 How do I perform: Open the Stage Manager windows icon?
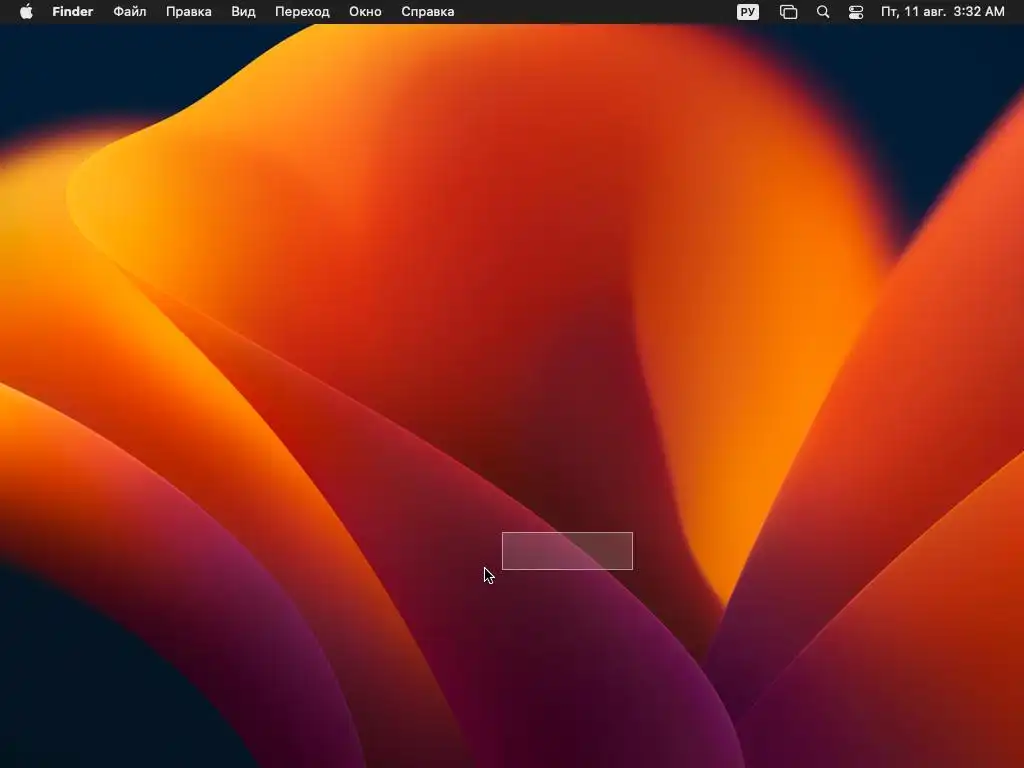click(x=788, y=12)
